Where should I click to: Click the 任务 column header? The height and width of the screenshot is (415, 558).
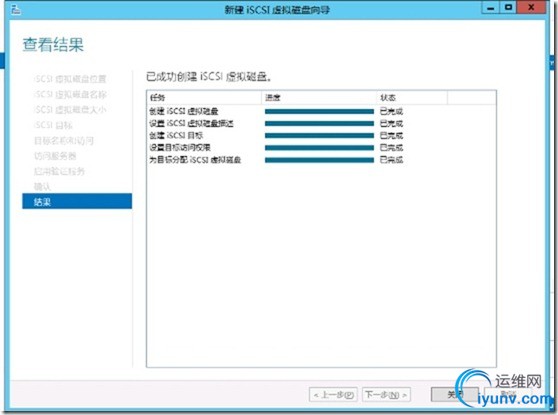click(204, 98)
